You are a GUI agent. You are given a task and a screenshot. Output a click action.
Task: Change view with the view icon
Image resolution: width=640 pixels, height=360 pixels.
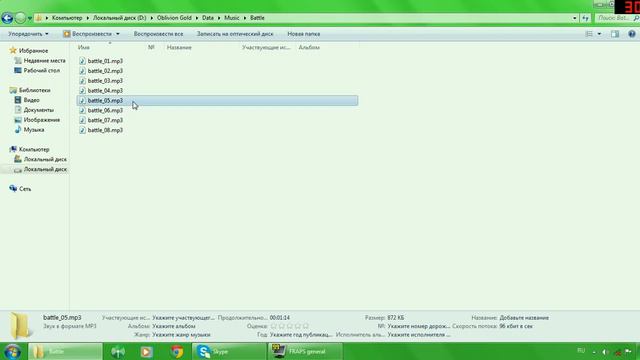click(x=589, y=34)
